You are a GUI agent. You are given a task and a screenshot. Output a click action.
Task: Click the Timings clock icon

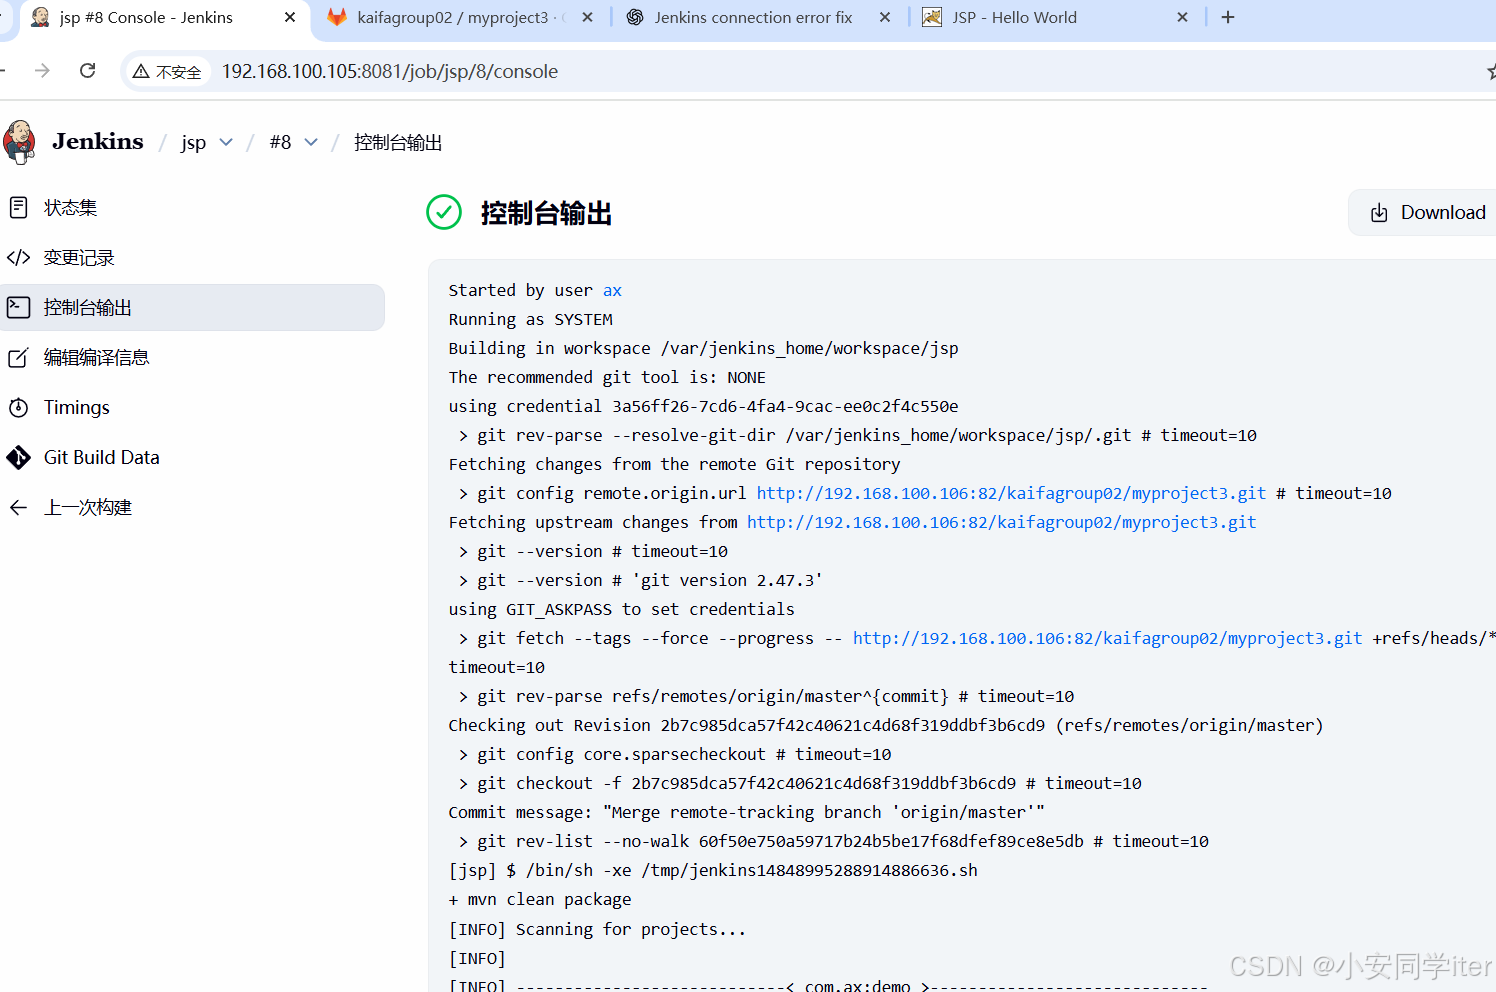click(18, 408)
